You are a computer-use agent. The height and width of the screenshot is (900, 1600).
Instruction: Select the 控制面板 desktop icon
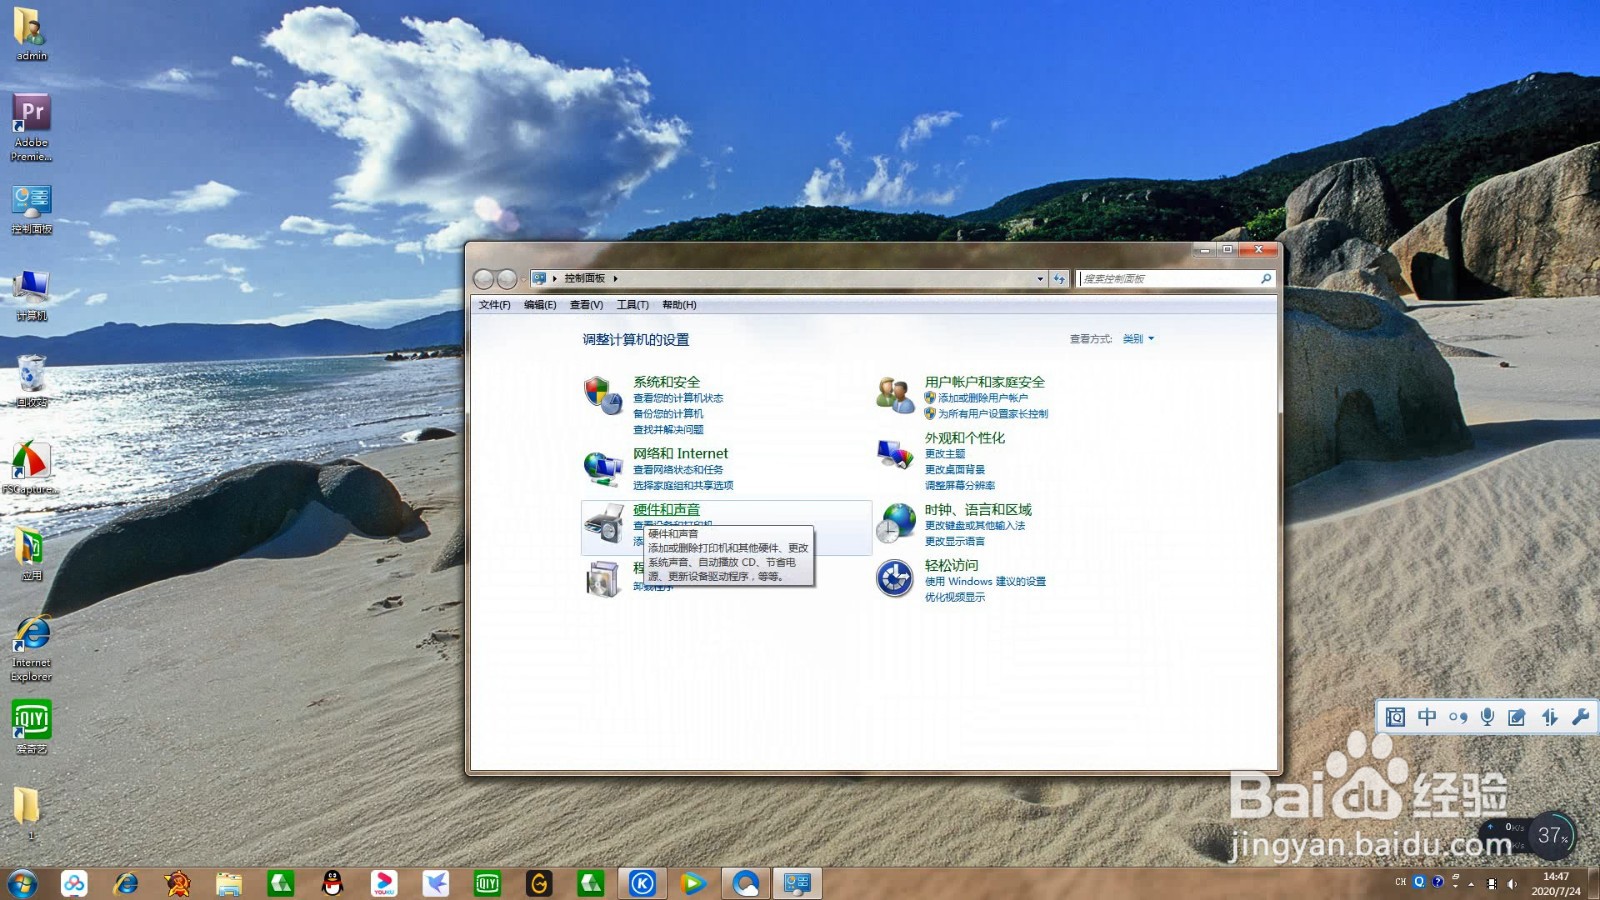31,210
